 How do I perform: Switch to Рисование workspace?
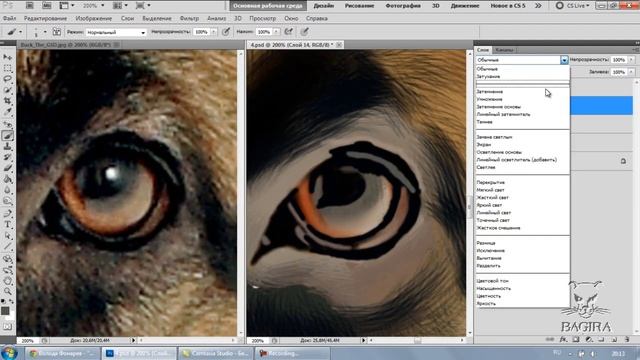[x=360, y=6]
